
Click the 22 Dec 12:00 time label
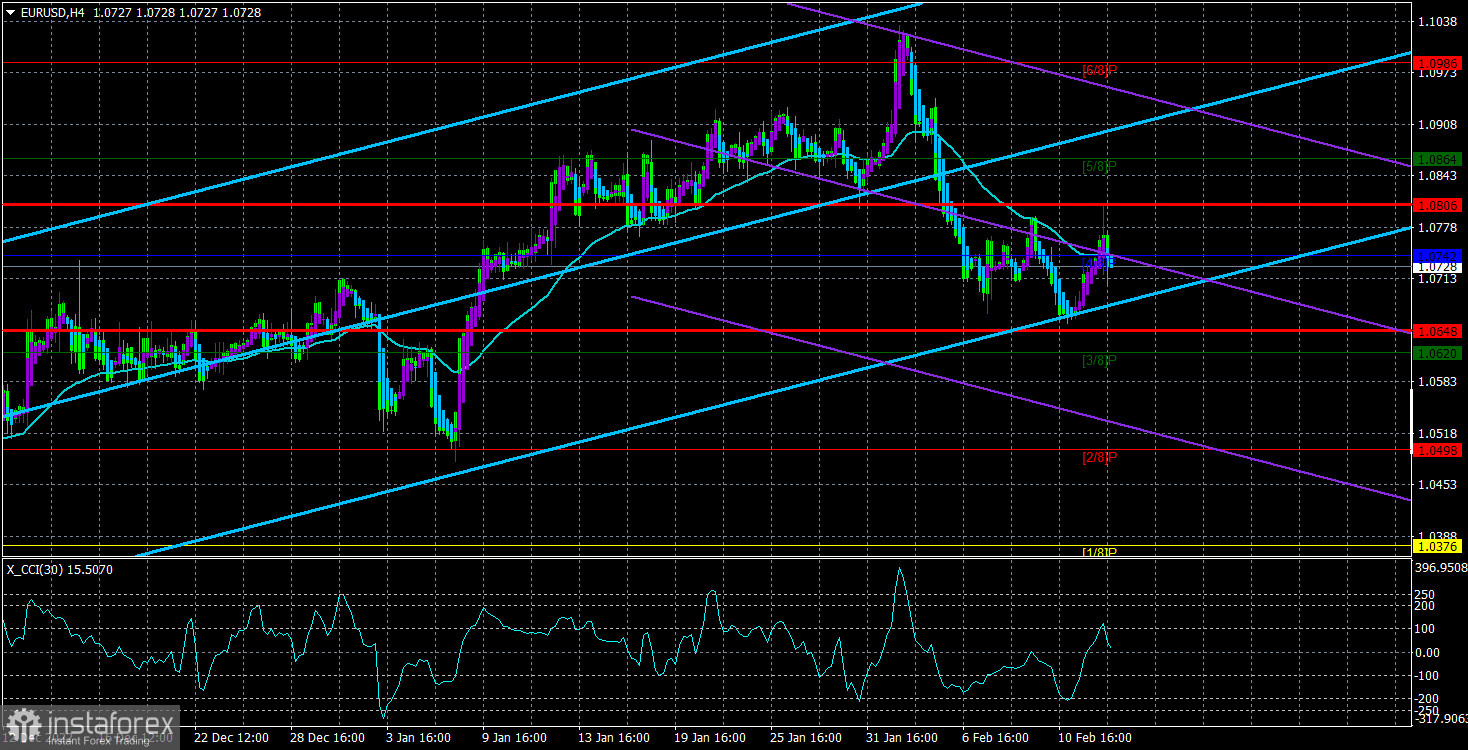232,738
